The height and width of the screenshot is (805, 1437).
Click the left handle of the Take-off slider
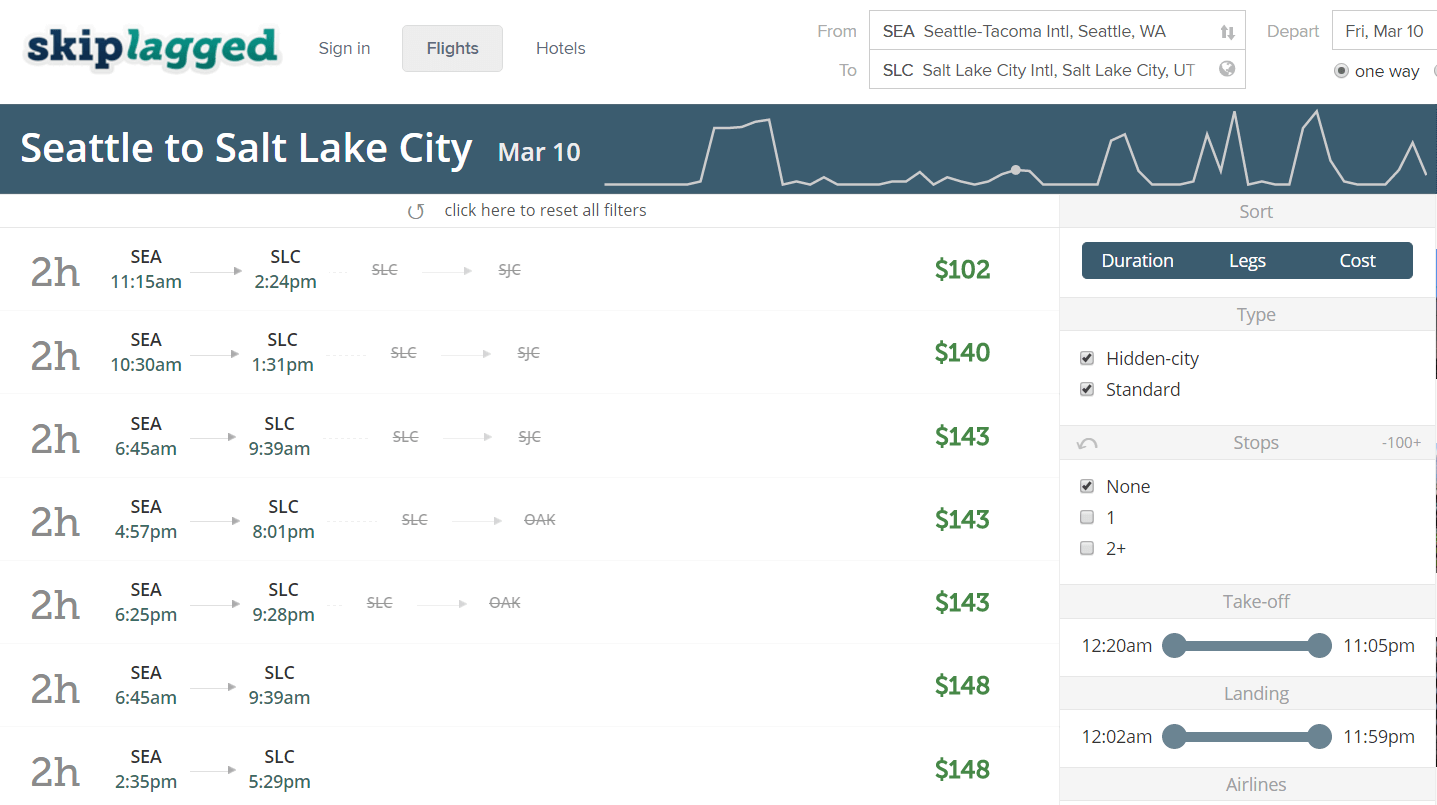point(1174,645)
